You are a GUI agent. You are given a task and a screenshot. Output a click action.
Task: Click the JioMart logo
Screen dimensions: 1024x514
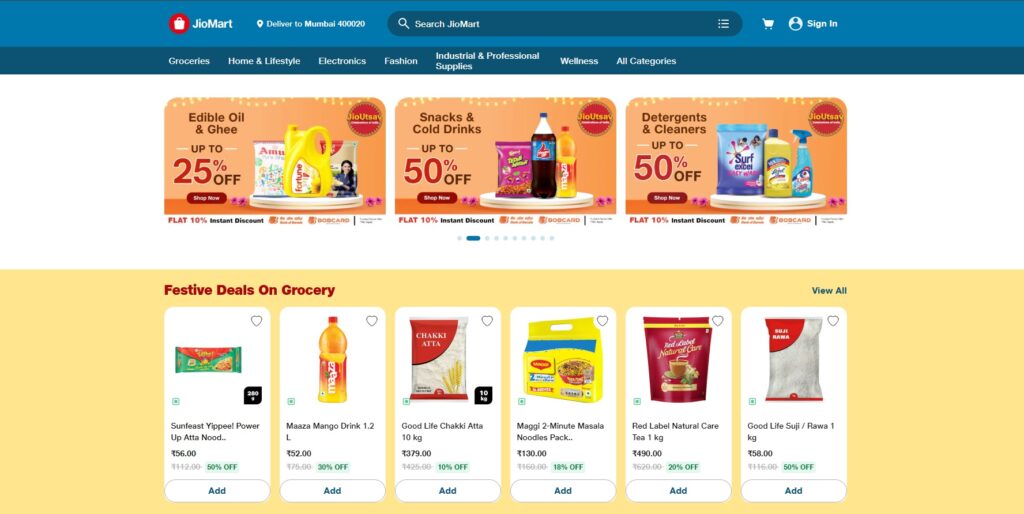(200, 24)
